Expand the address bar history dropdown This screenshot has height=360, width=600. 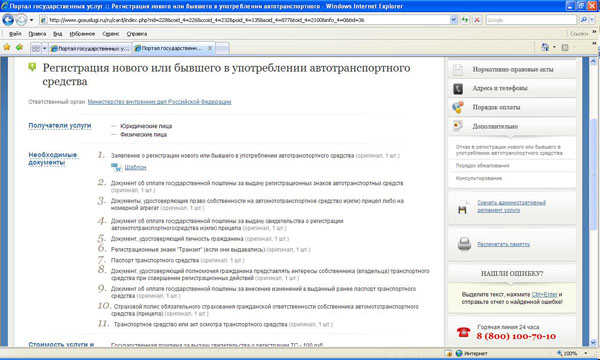(x=453, y=20)
